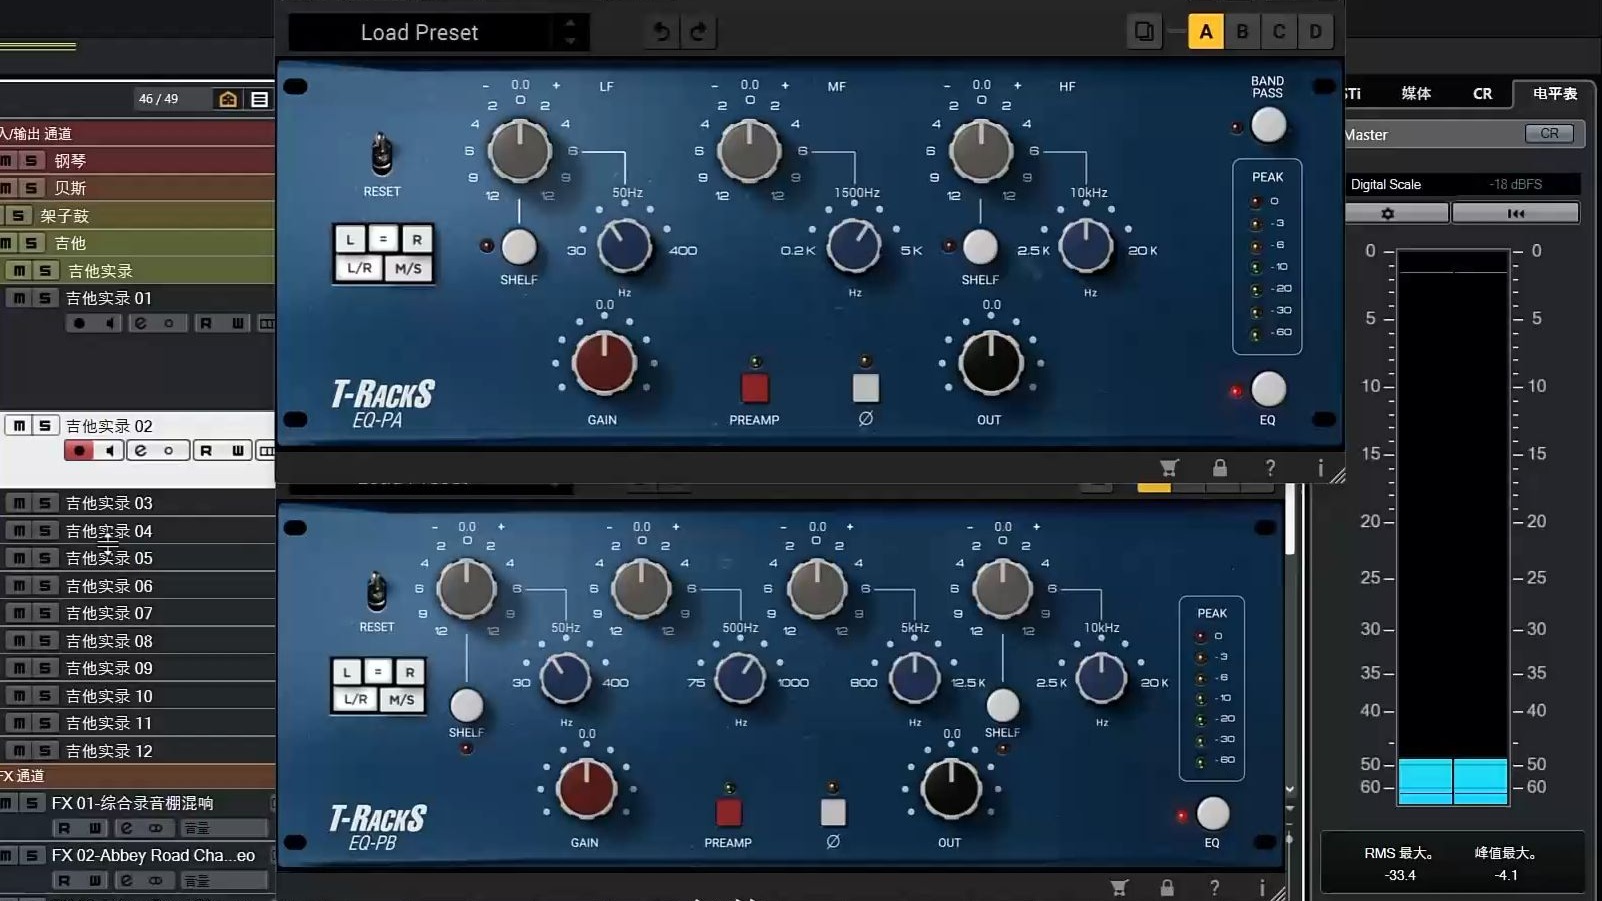
Task: Toggle the EQ bypass button on EQ-PB
Action: 1213,814
